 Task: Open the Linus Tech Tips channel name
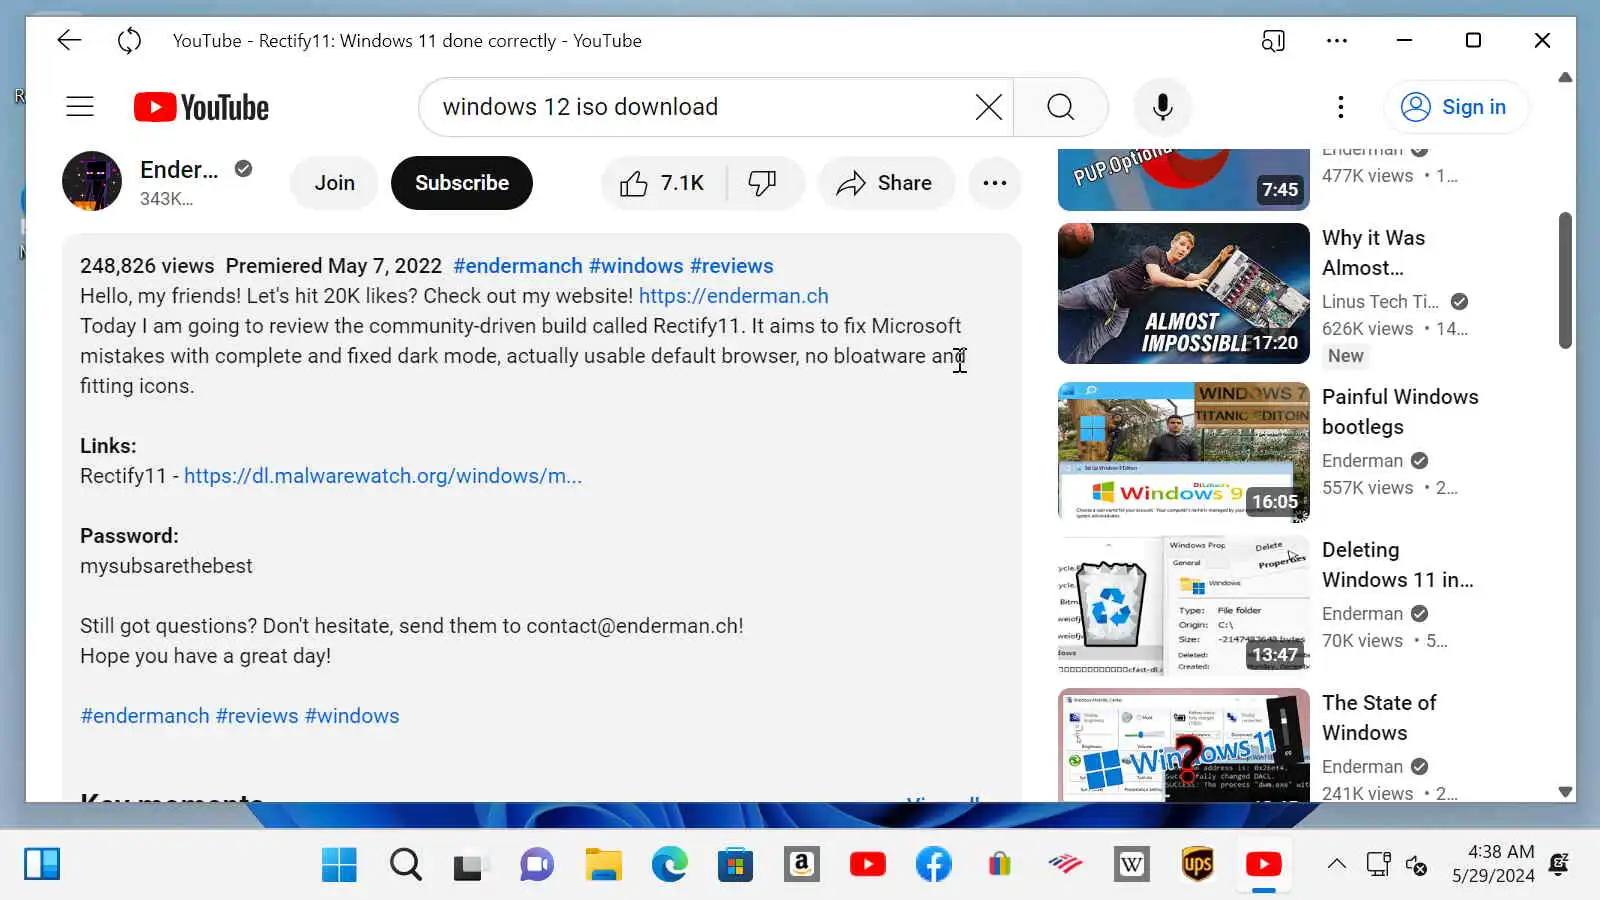pyautogui.click(x=1380, y=301)
